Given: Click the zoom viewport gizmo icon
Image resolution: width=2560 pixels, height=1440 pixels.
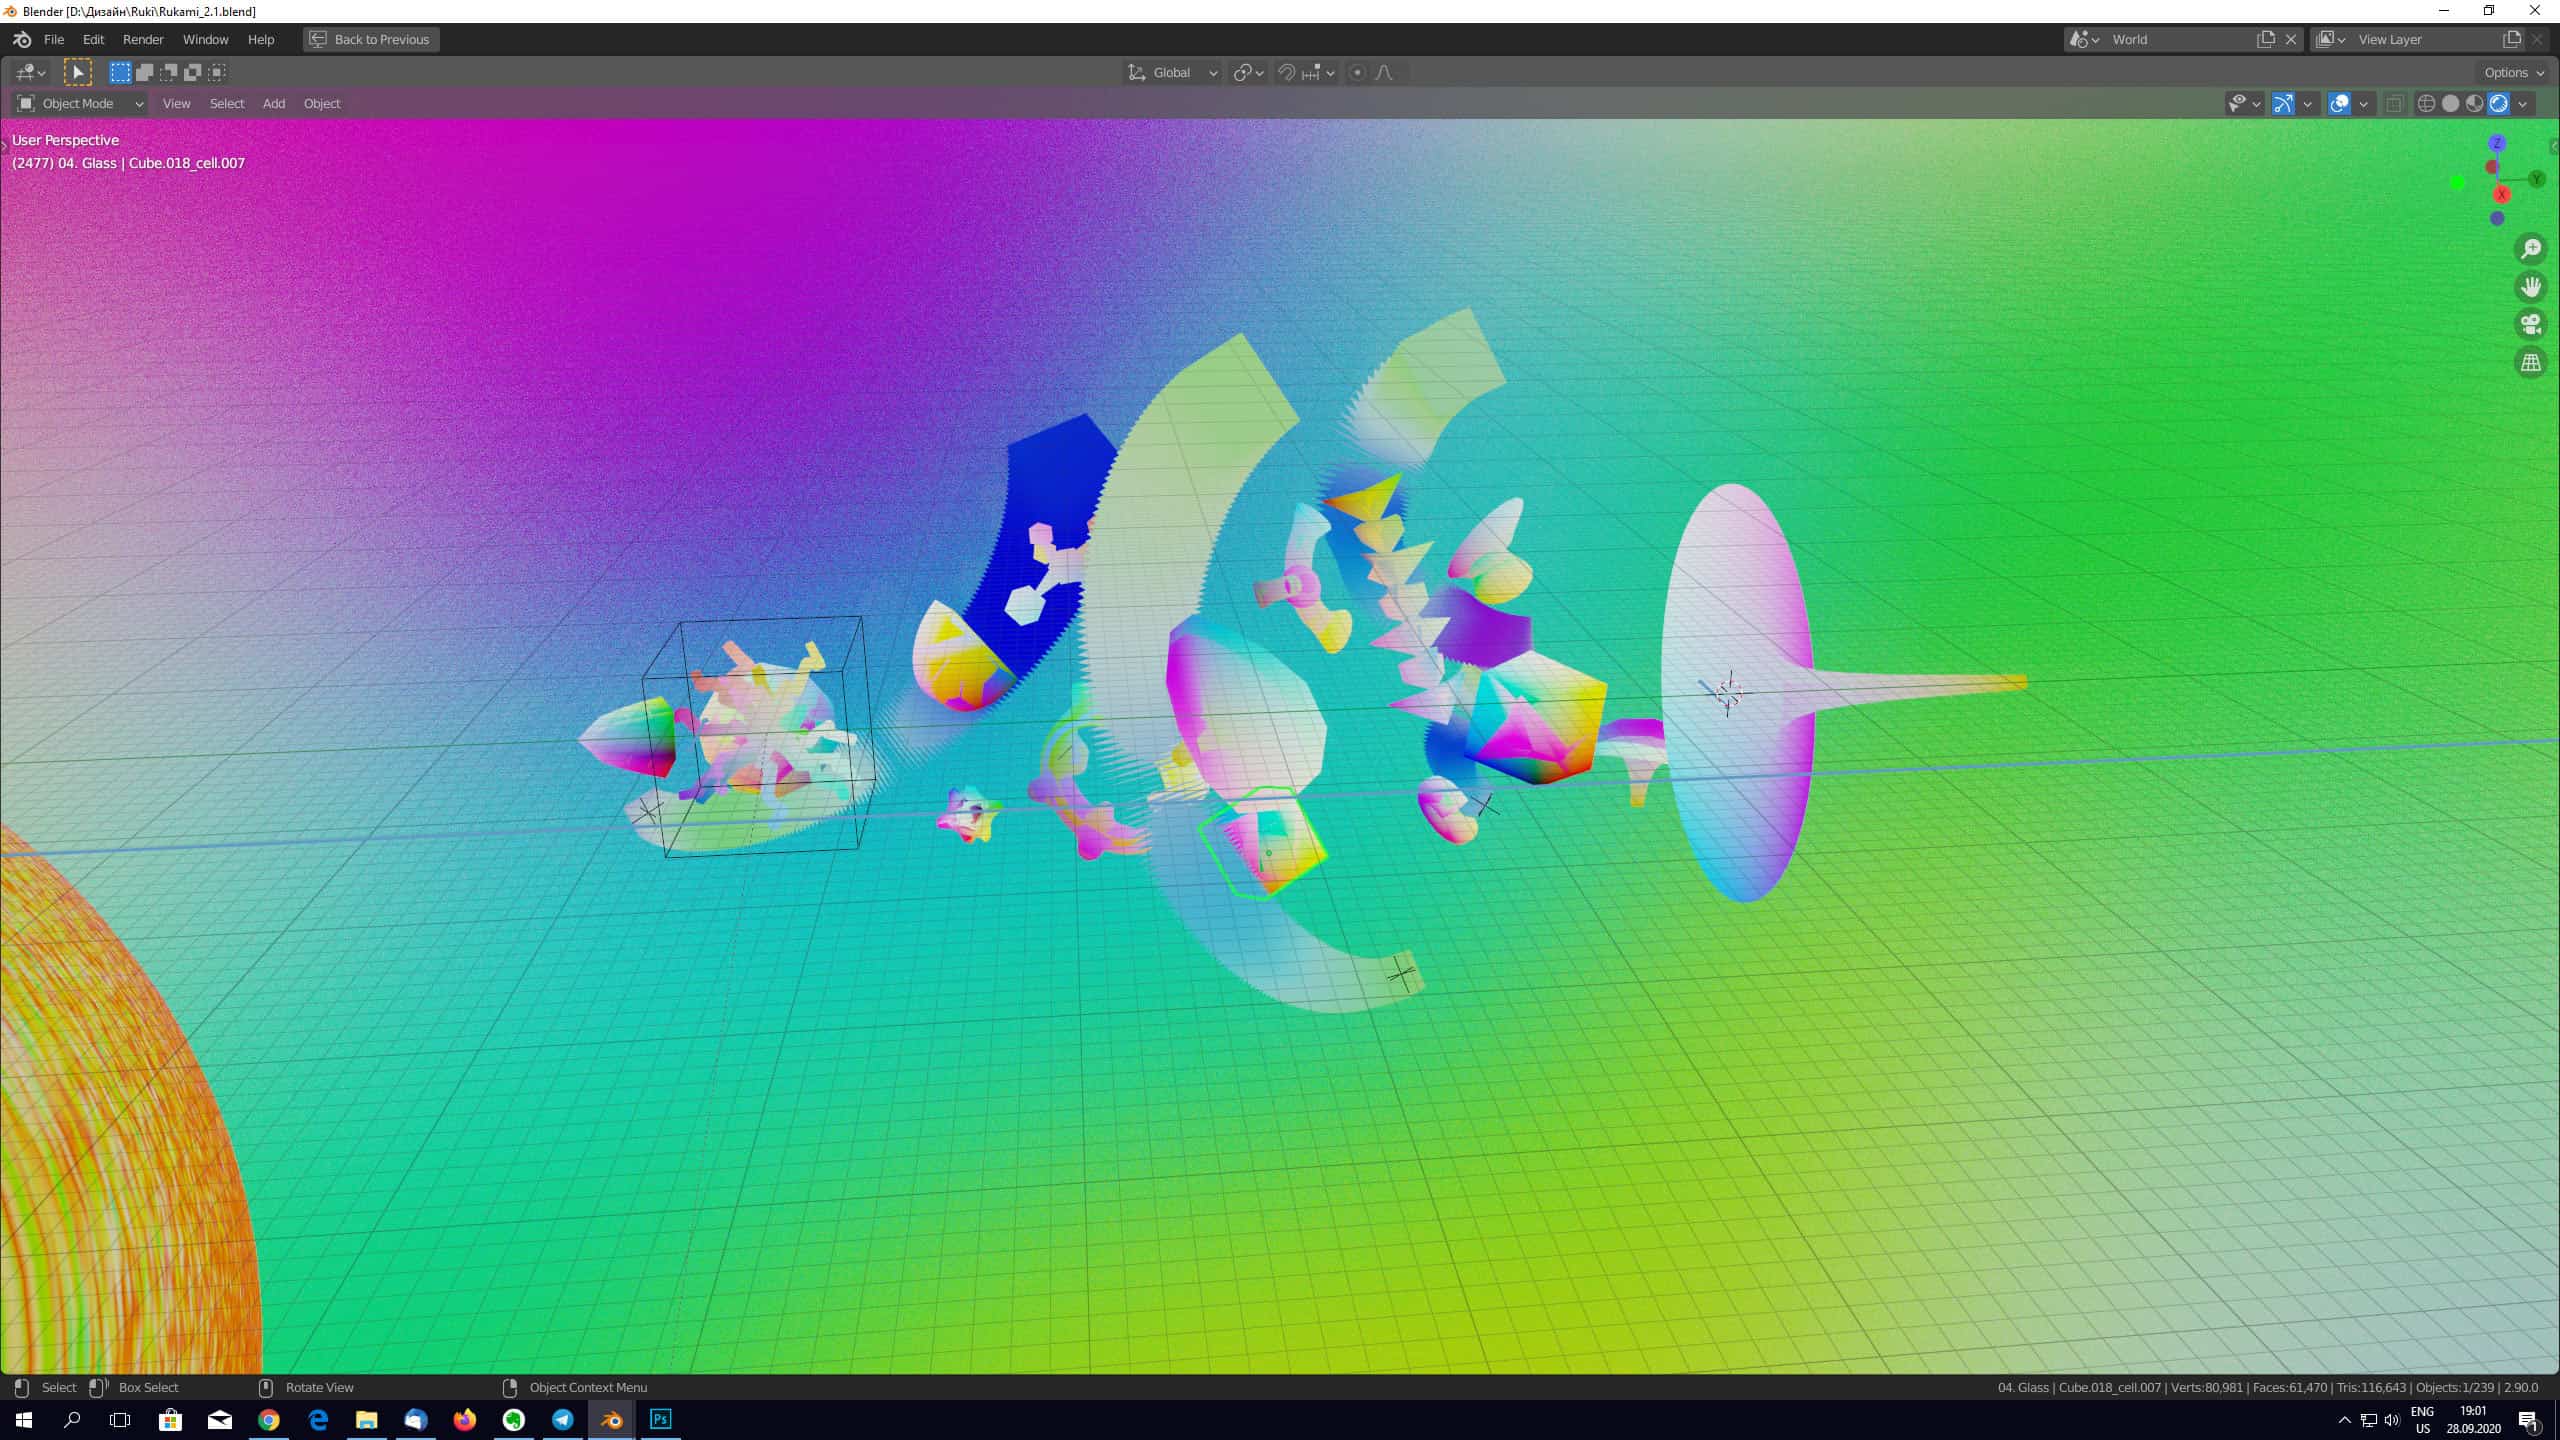Looking at the screenshot, I should click(x=2531, y=249).
